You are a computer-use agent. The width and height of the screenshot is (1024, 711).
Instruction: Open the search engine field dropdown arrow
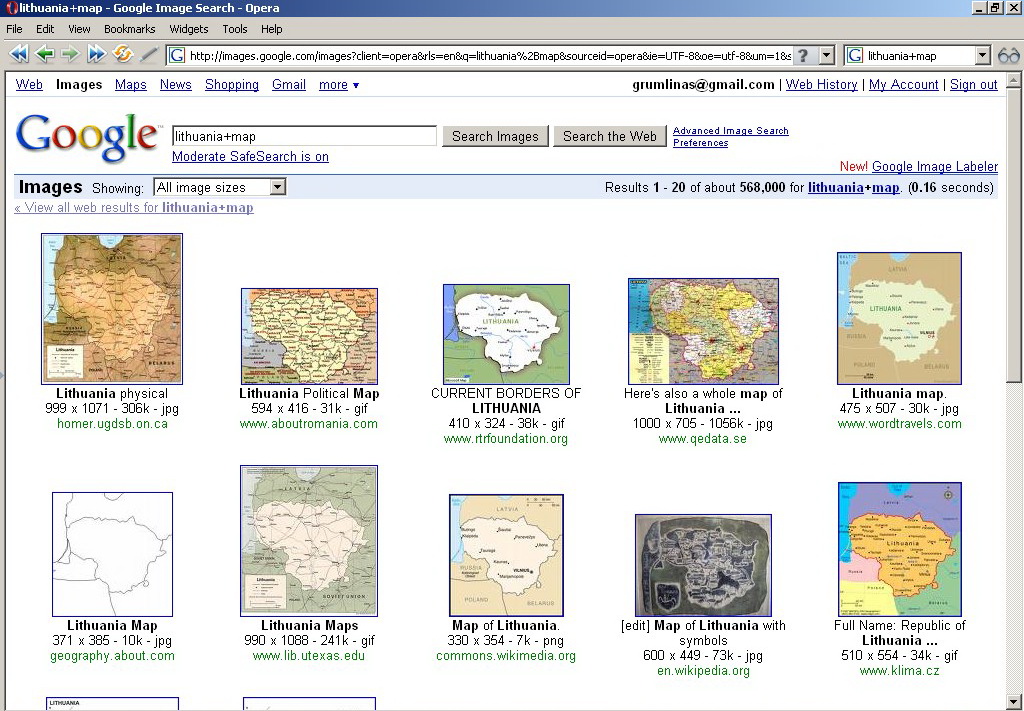pos(982,56)
